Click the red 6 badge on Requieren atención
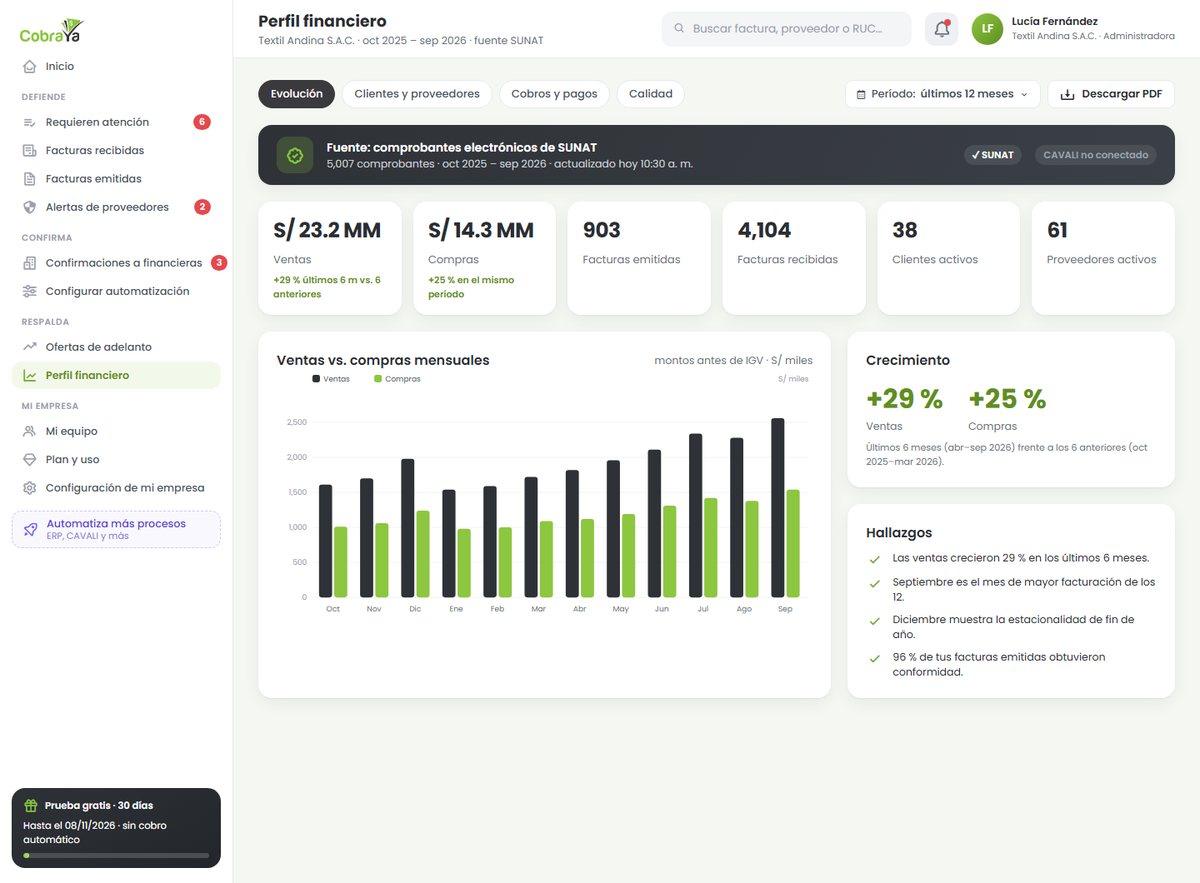The height and width of the screenshot is (883, 1200). 202,122
